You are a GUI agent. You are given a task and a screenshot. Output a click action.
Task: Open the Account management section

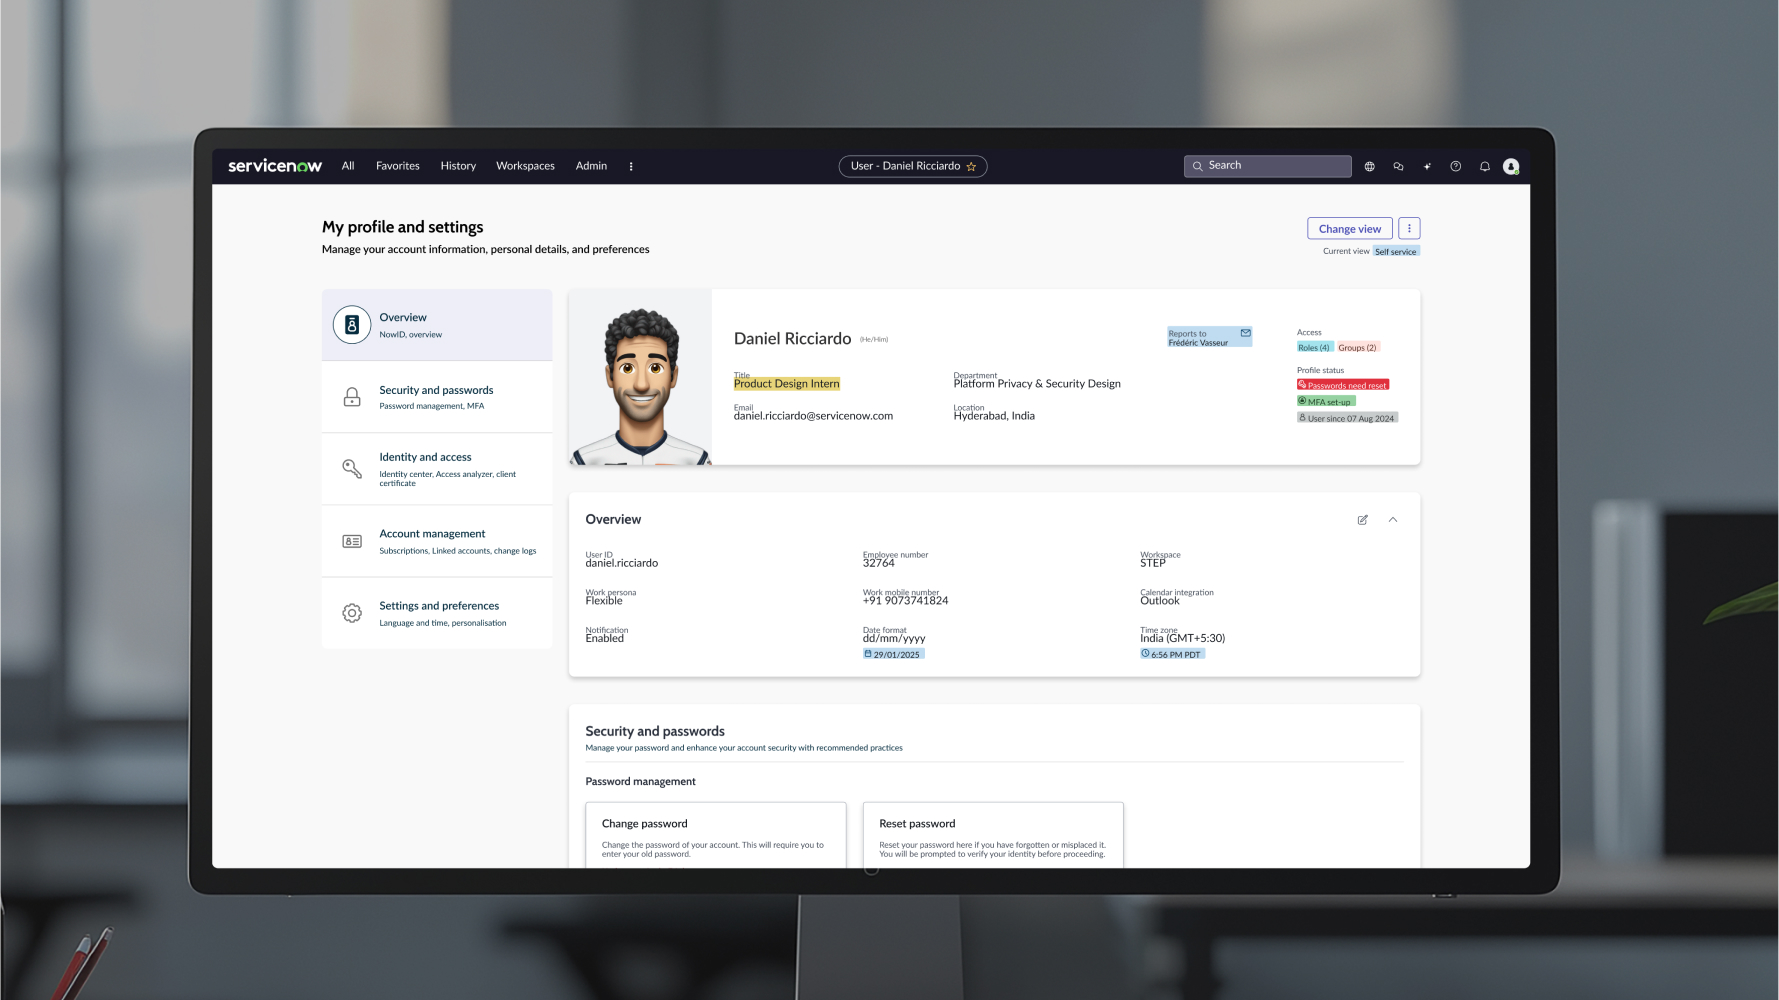[x=437, y=541]
